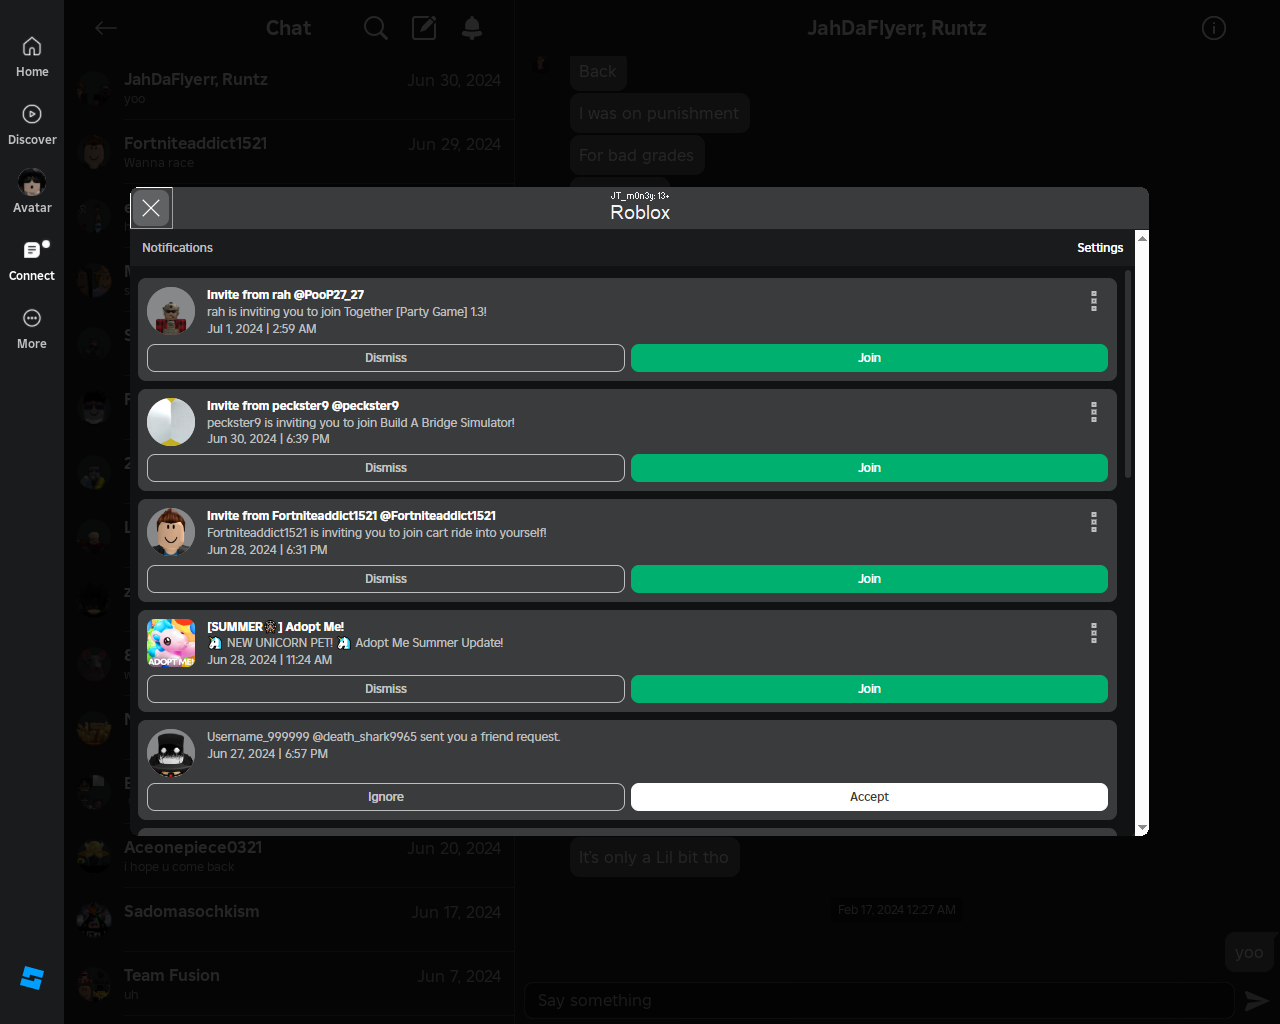The image size is (1280, 1024).
Task: Click the '[SUMMER] Adopt Me!' title
Action: tap(275, 627)
